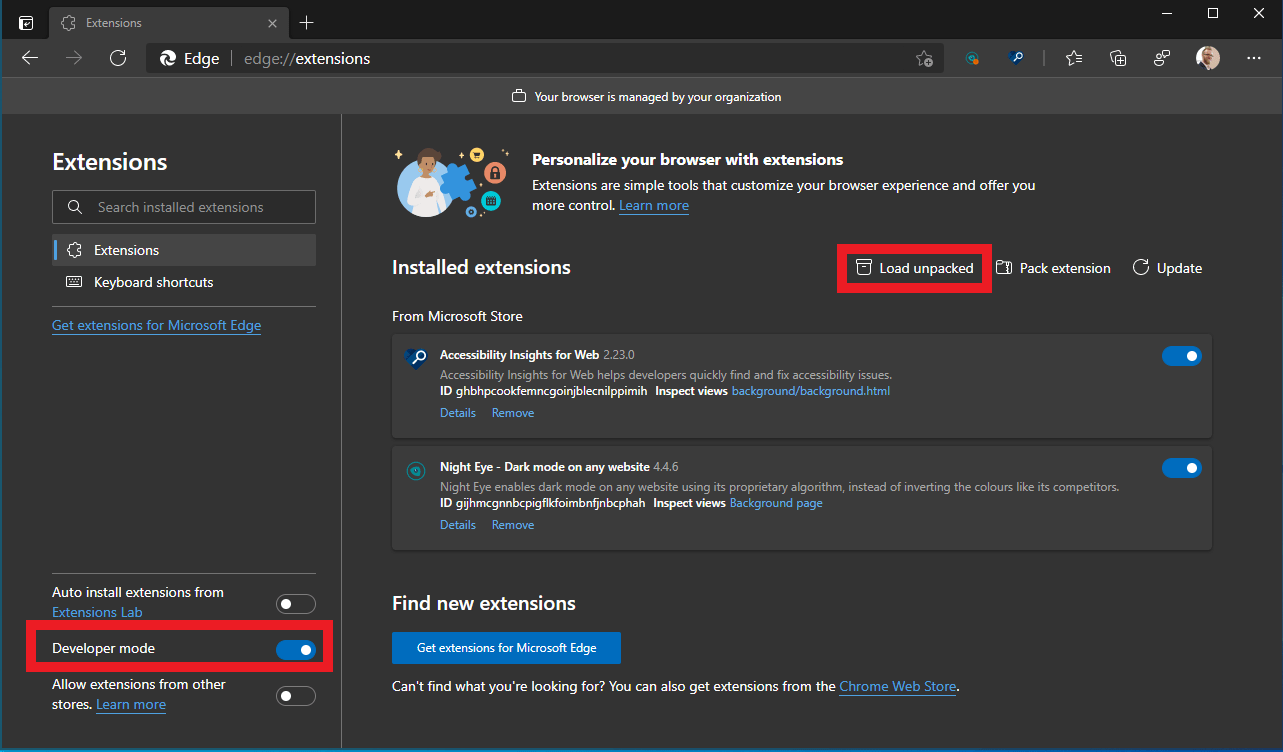Open Keyboard shortcuts in sidebar
Viewport: 1283px width, 752px height.
(184, 282)
